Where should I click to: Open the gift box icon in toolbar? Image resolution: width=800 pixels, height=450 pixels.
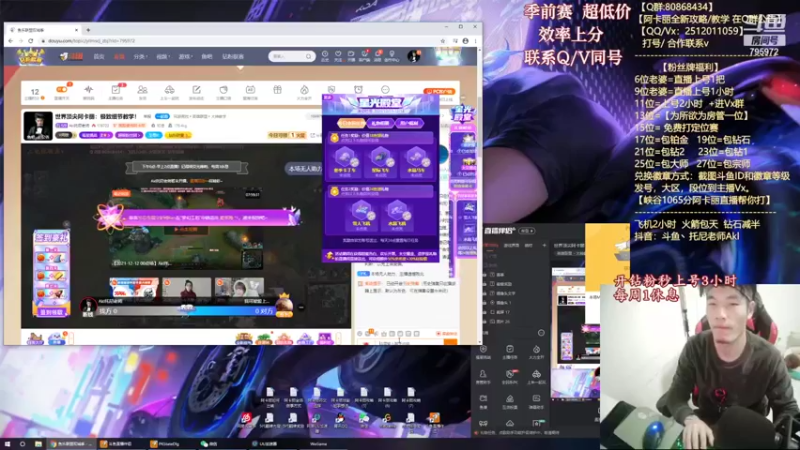277,90
